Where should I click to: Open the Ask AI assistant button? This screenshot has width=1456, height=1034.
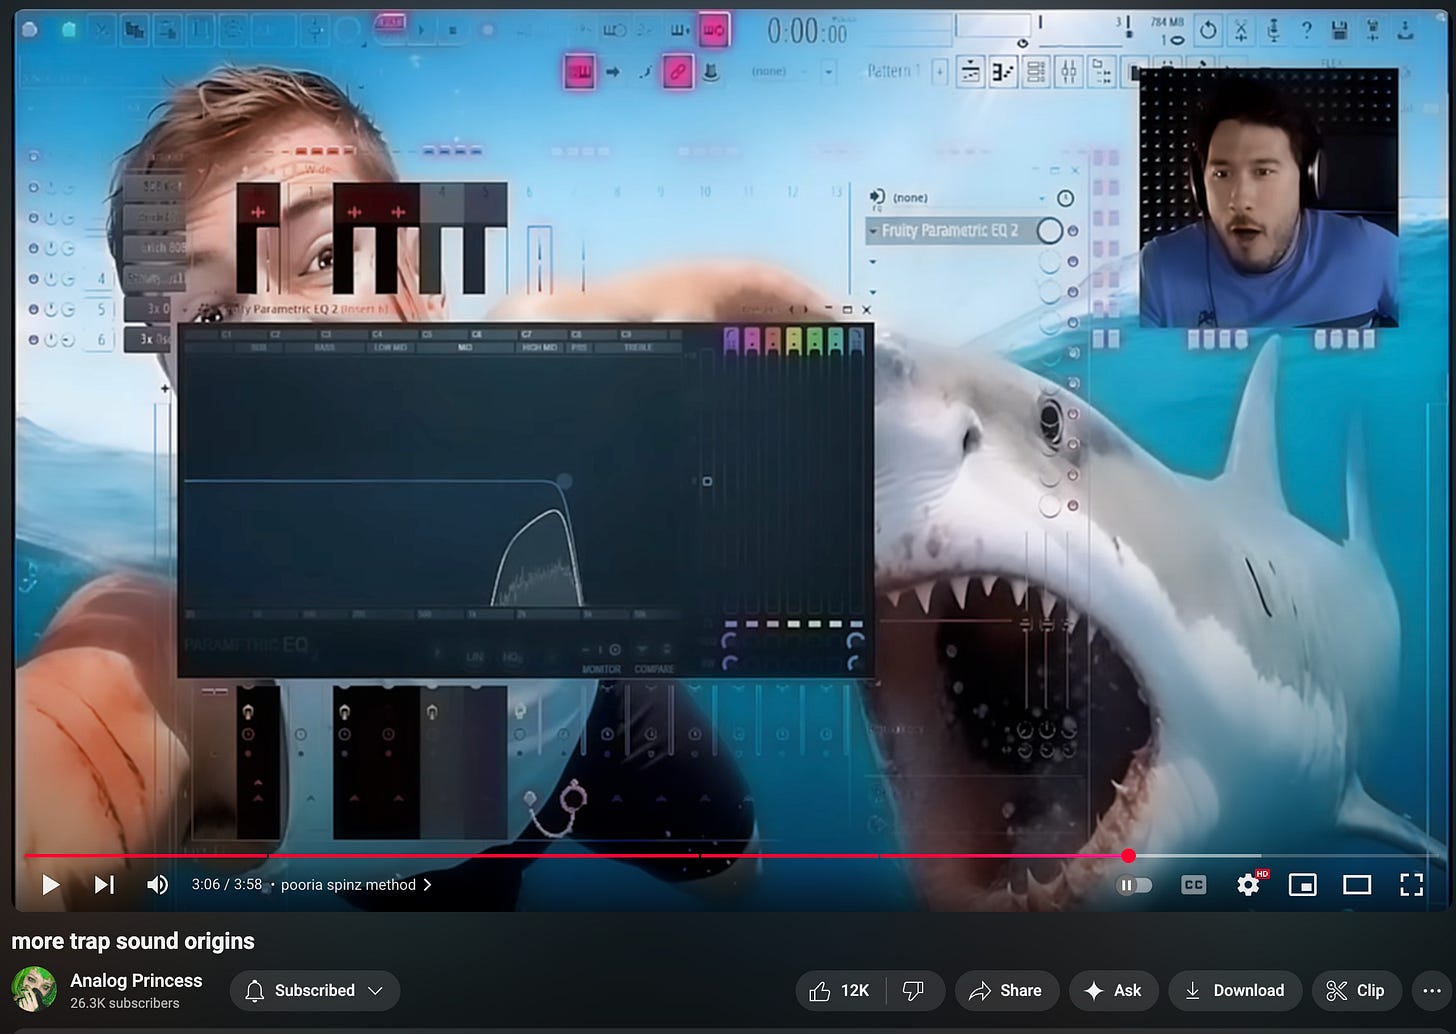point(1113,990)
